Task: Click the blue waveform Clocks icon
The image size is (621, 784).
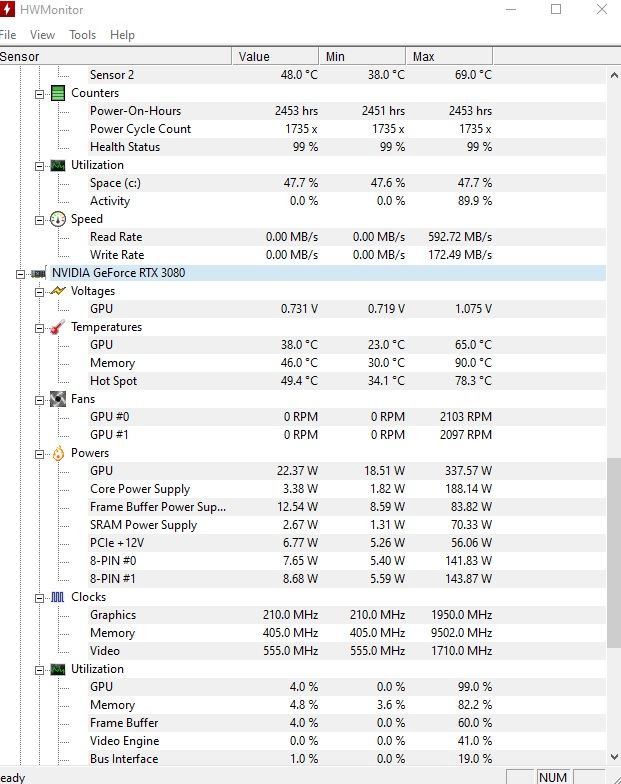Action: pos(58,597)
